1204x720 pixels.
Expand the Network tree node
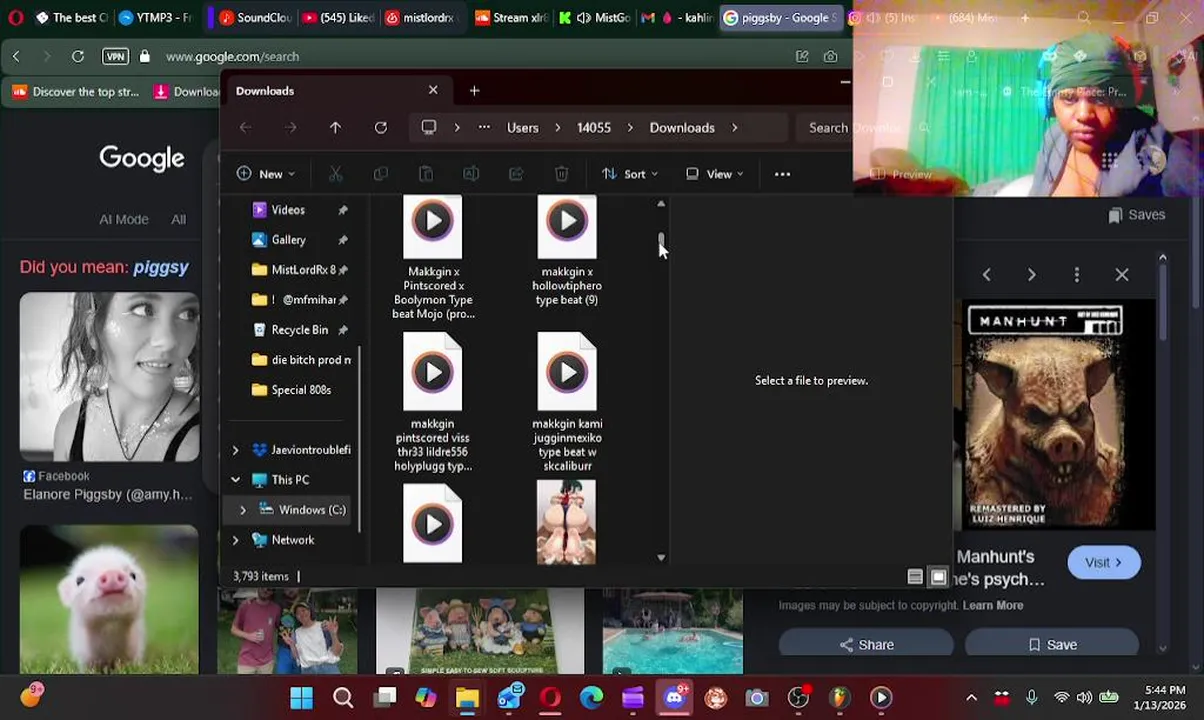tap(236, 540)
